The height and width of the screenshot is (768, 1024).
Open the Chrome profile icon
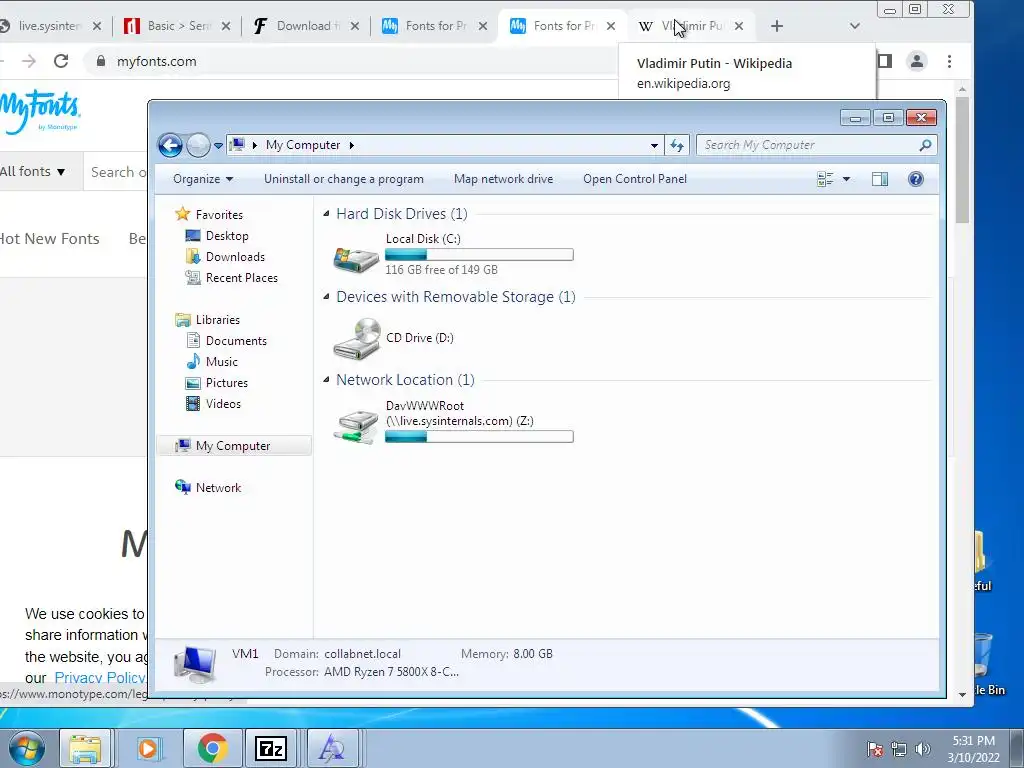[x=917, y=61]
